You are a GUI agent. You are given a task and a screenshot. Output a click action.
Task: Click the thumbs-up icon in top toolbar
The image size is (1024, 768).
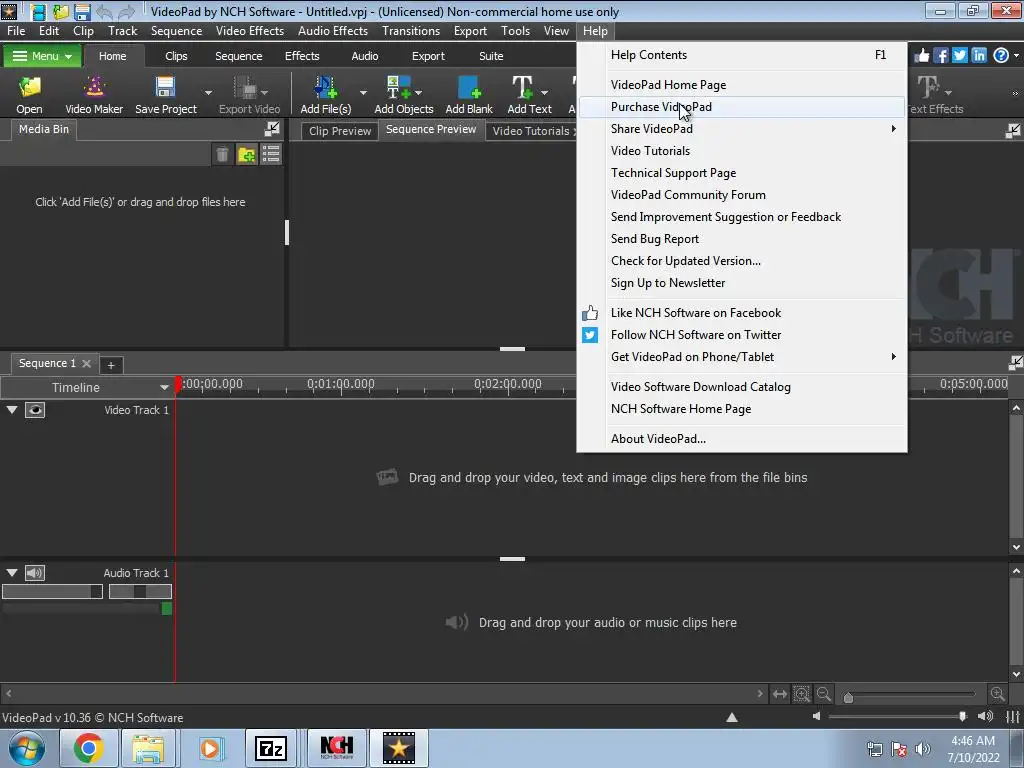point(921,56)
